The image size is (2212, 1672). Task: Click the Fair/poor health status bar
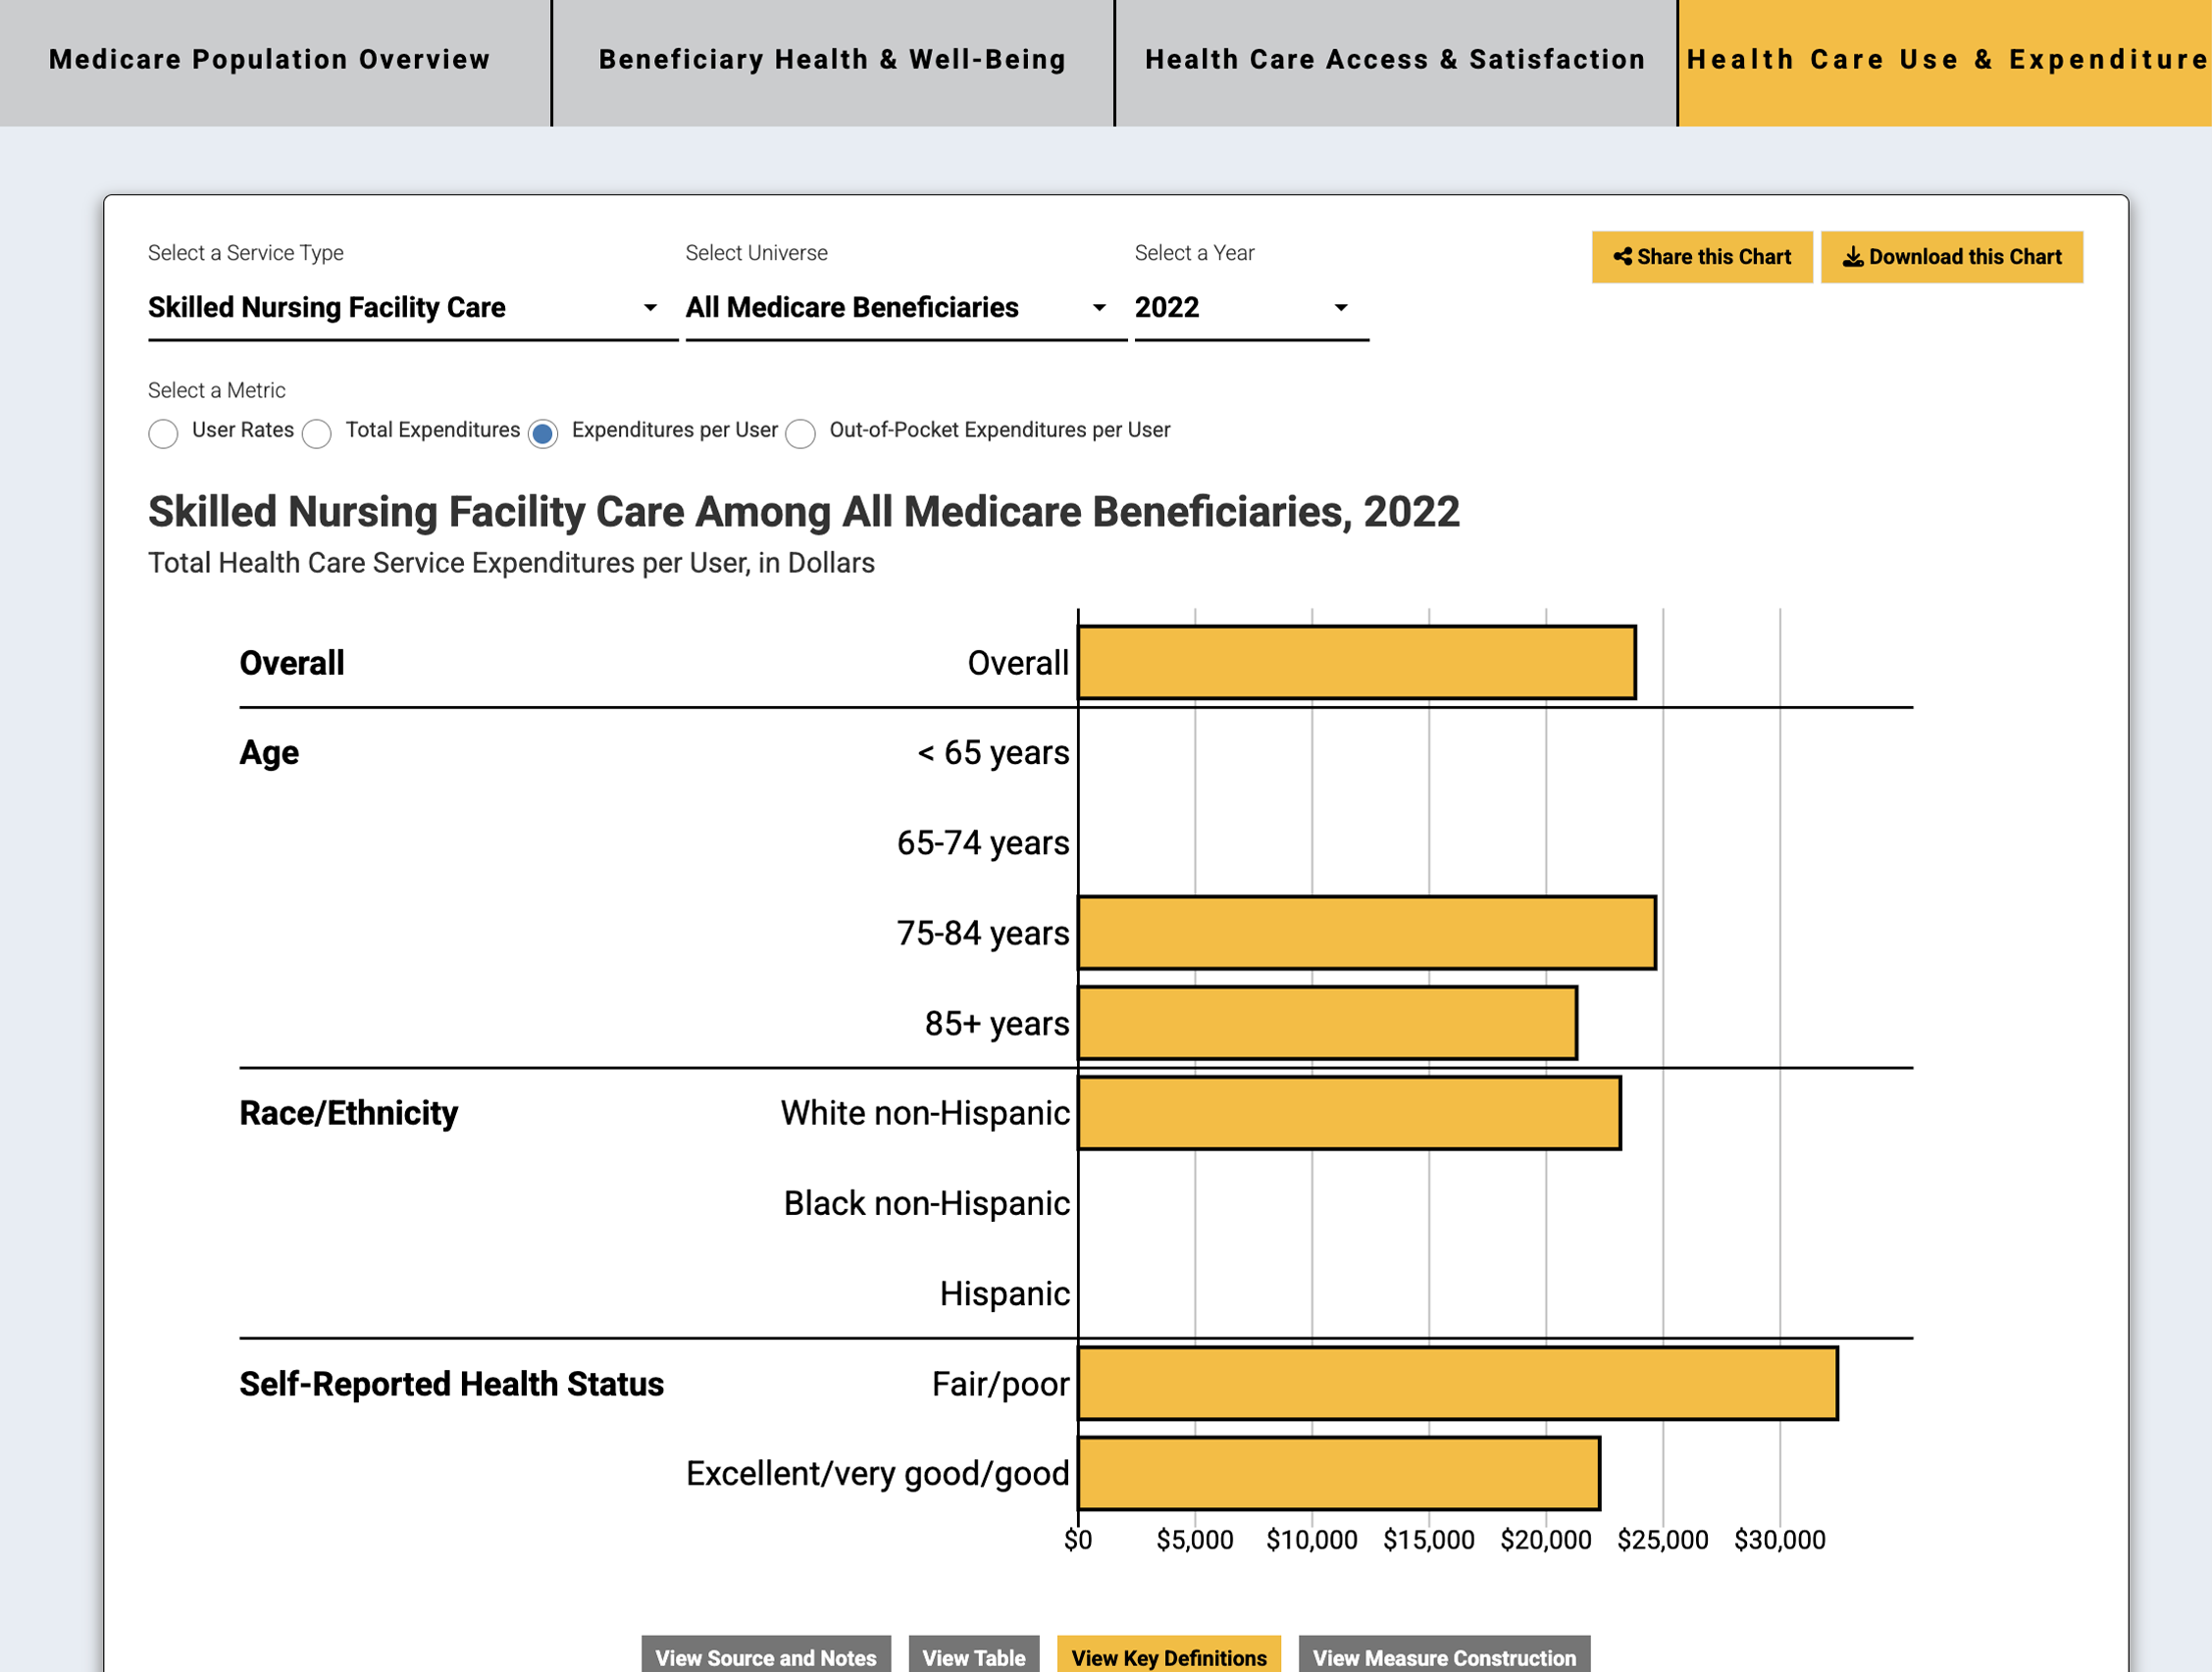point(1457,1383)
